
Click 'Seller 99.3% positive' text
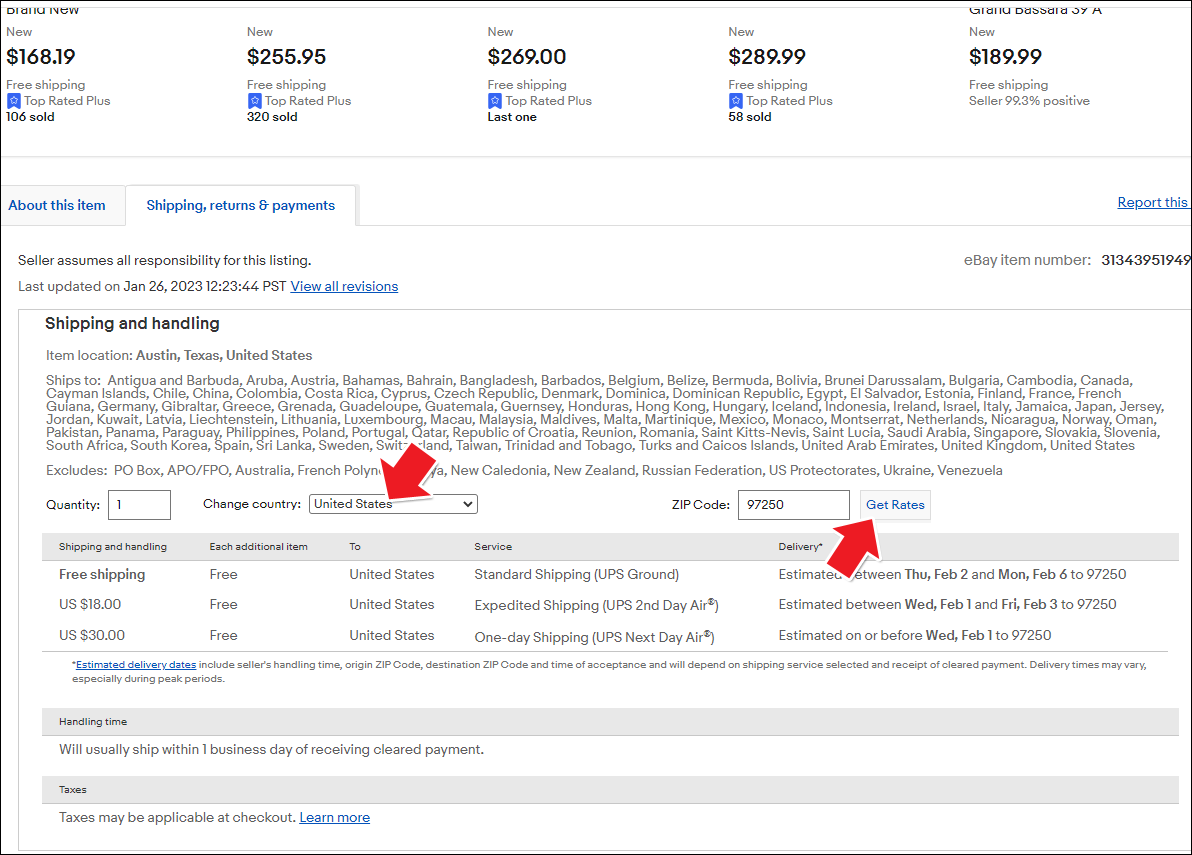(x=1029, y=101)
